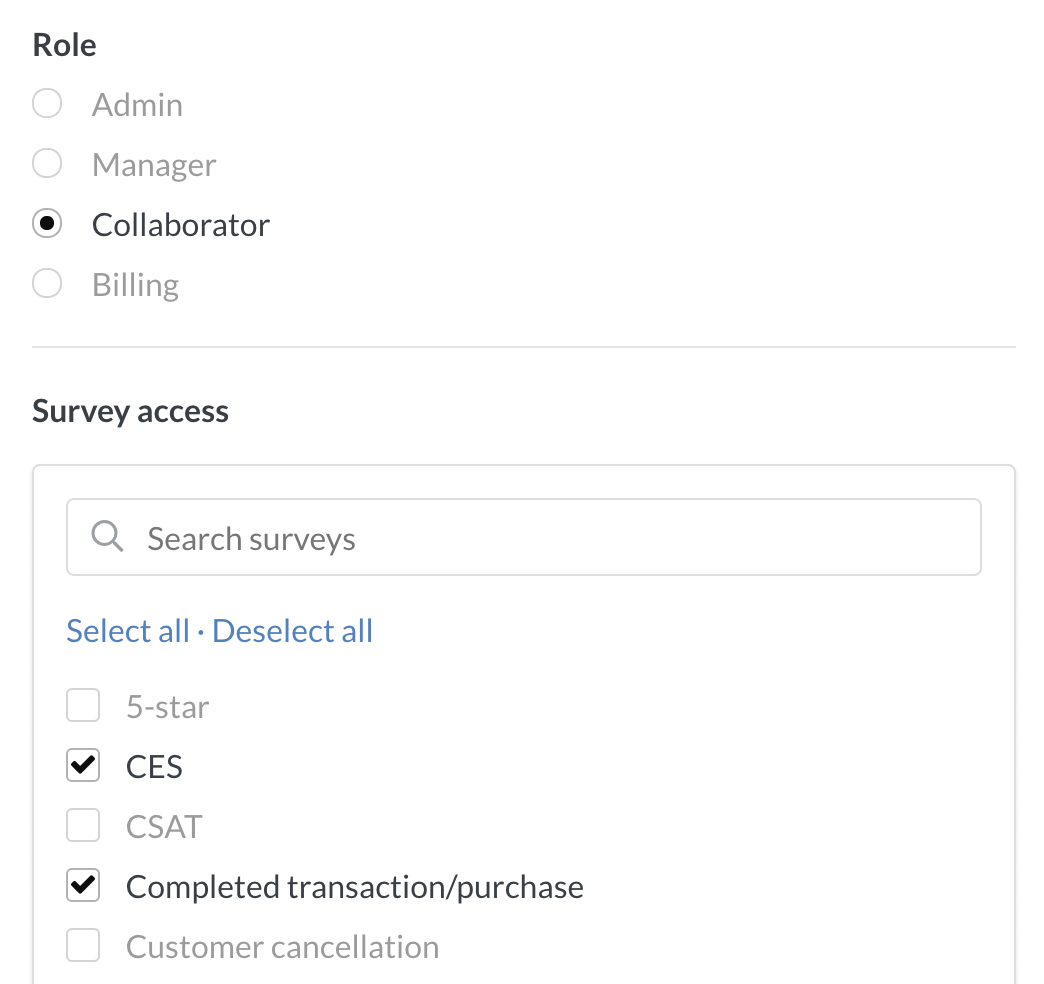Screen dimensions: 1044x984
Task: Click the Deselect all link
Action: [292, 631]
